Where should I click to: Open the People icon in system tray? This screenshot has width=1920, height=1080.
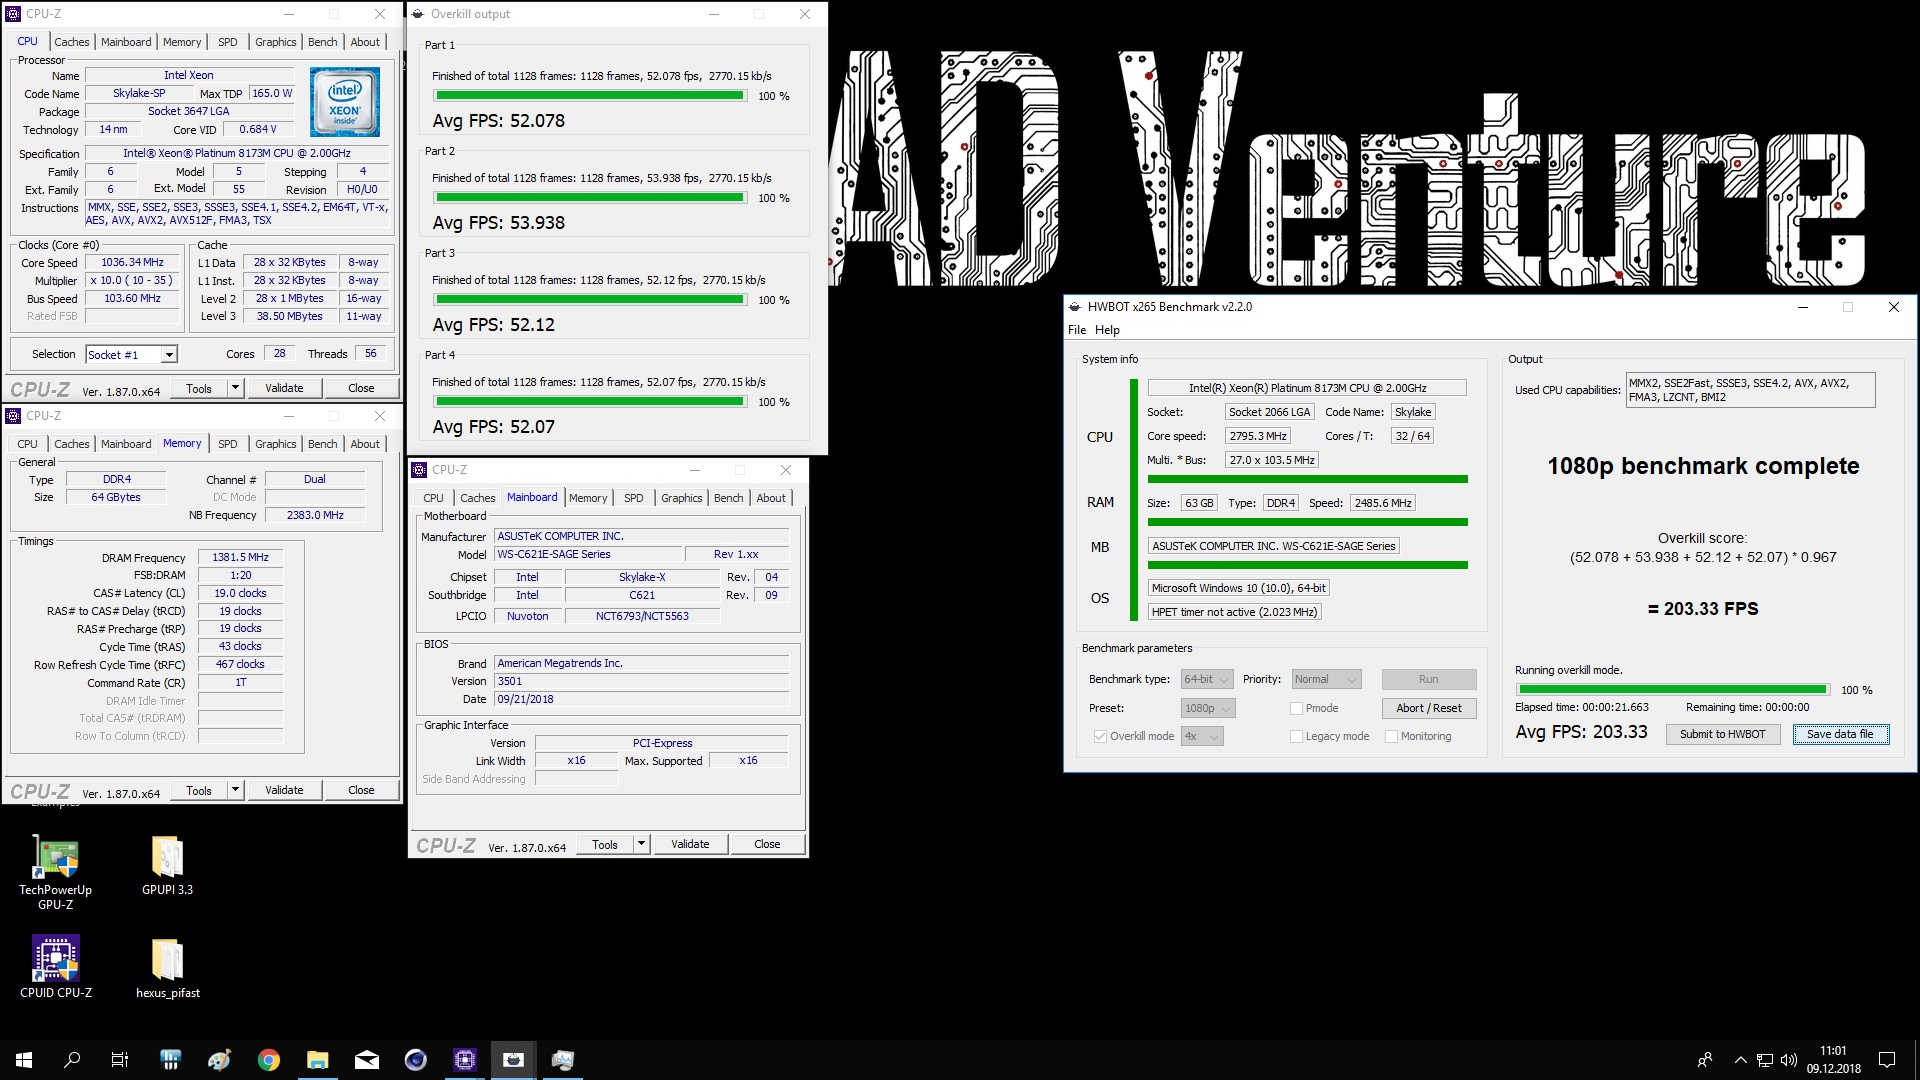[x=1705, y=1060]
